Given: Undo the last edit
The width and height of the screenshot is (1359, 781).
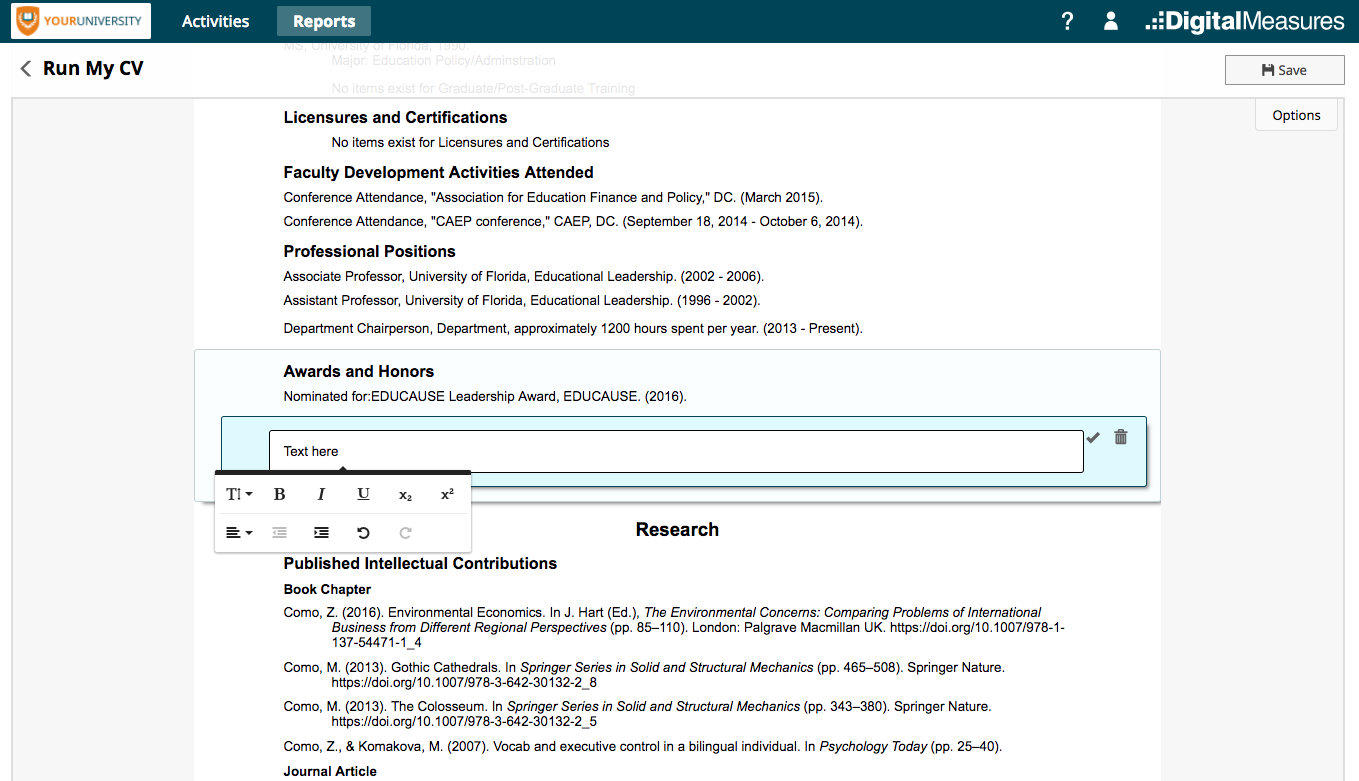Looking at the screenshot, I should click(363, 532).
